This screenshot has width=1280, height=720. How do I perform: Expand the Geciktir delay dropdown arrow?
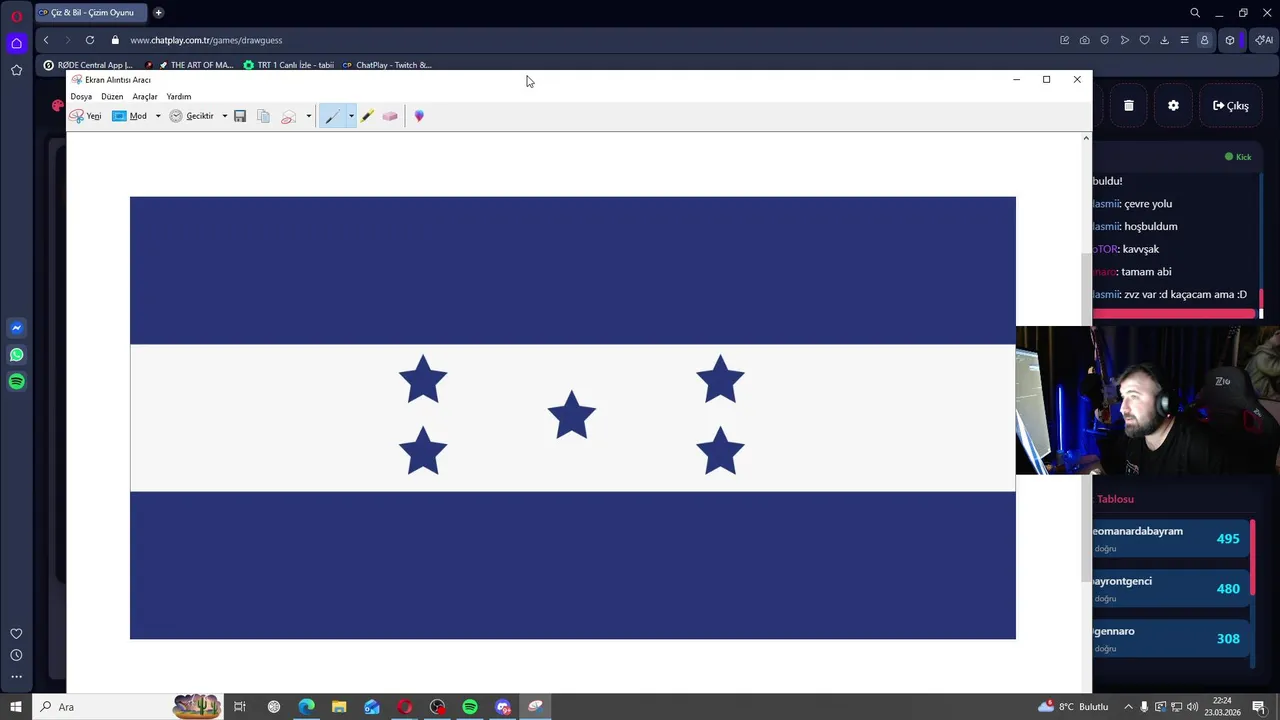pos(224,116)
